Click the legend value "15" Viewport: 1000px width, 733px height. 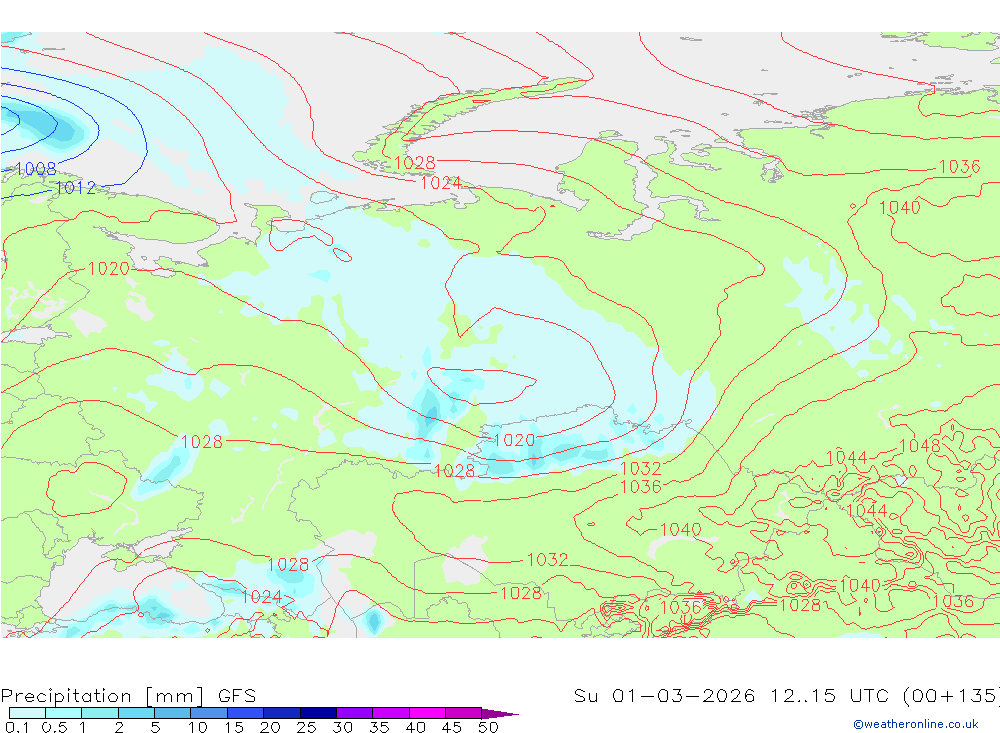pos(234,727)
